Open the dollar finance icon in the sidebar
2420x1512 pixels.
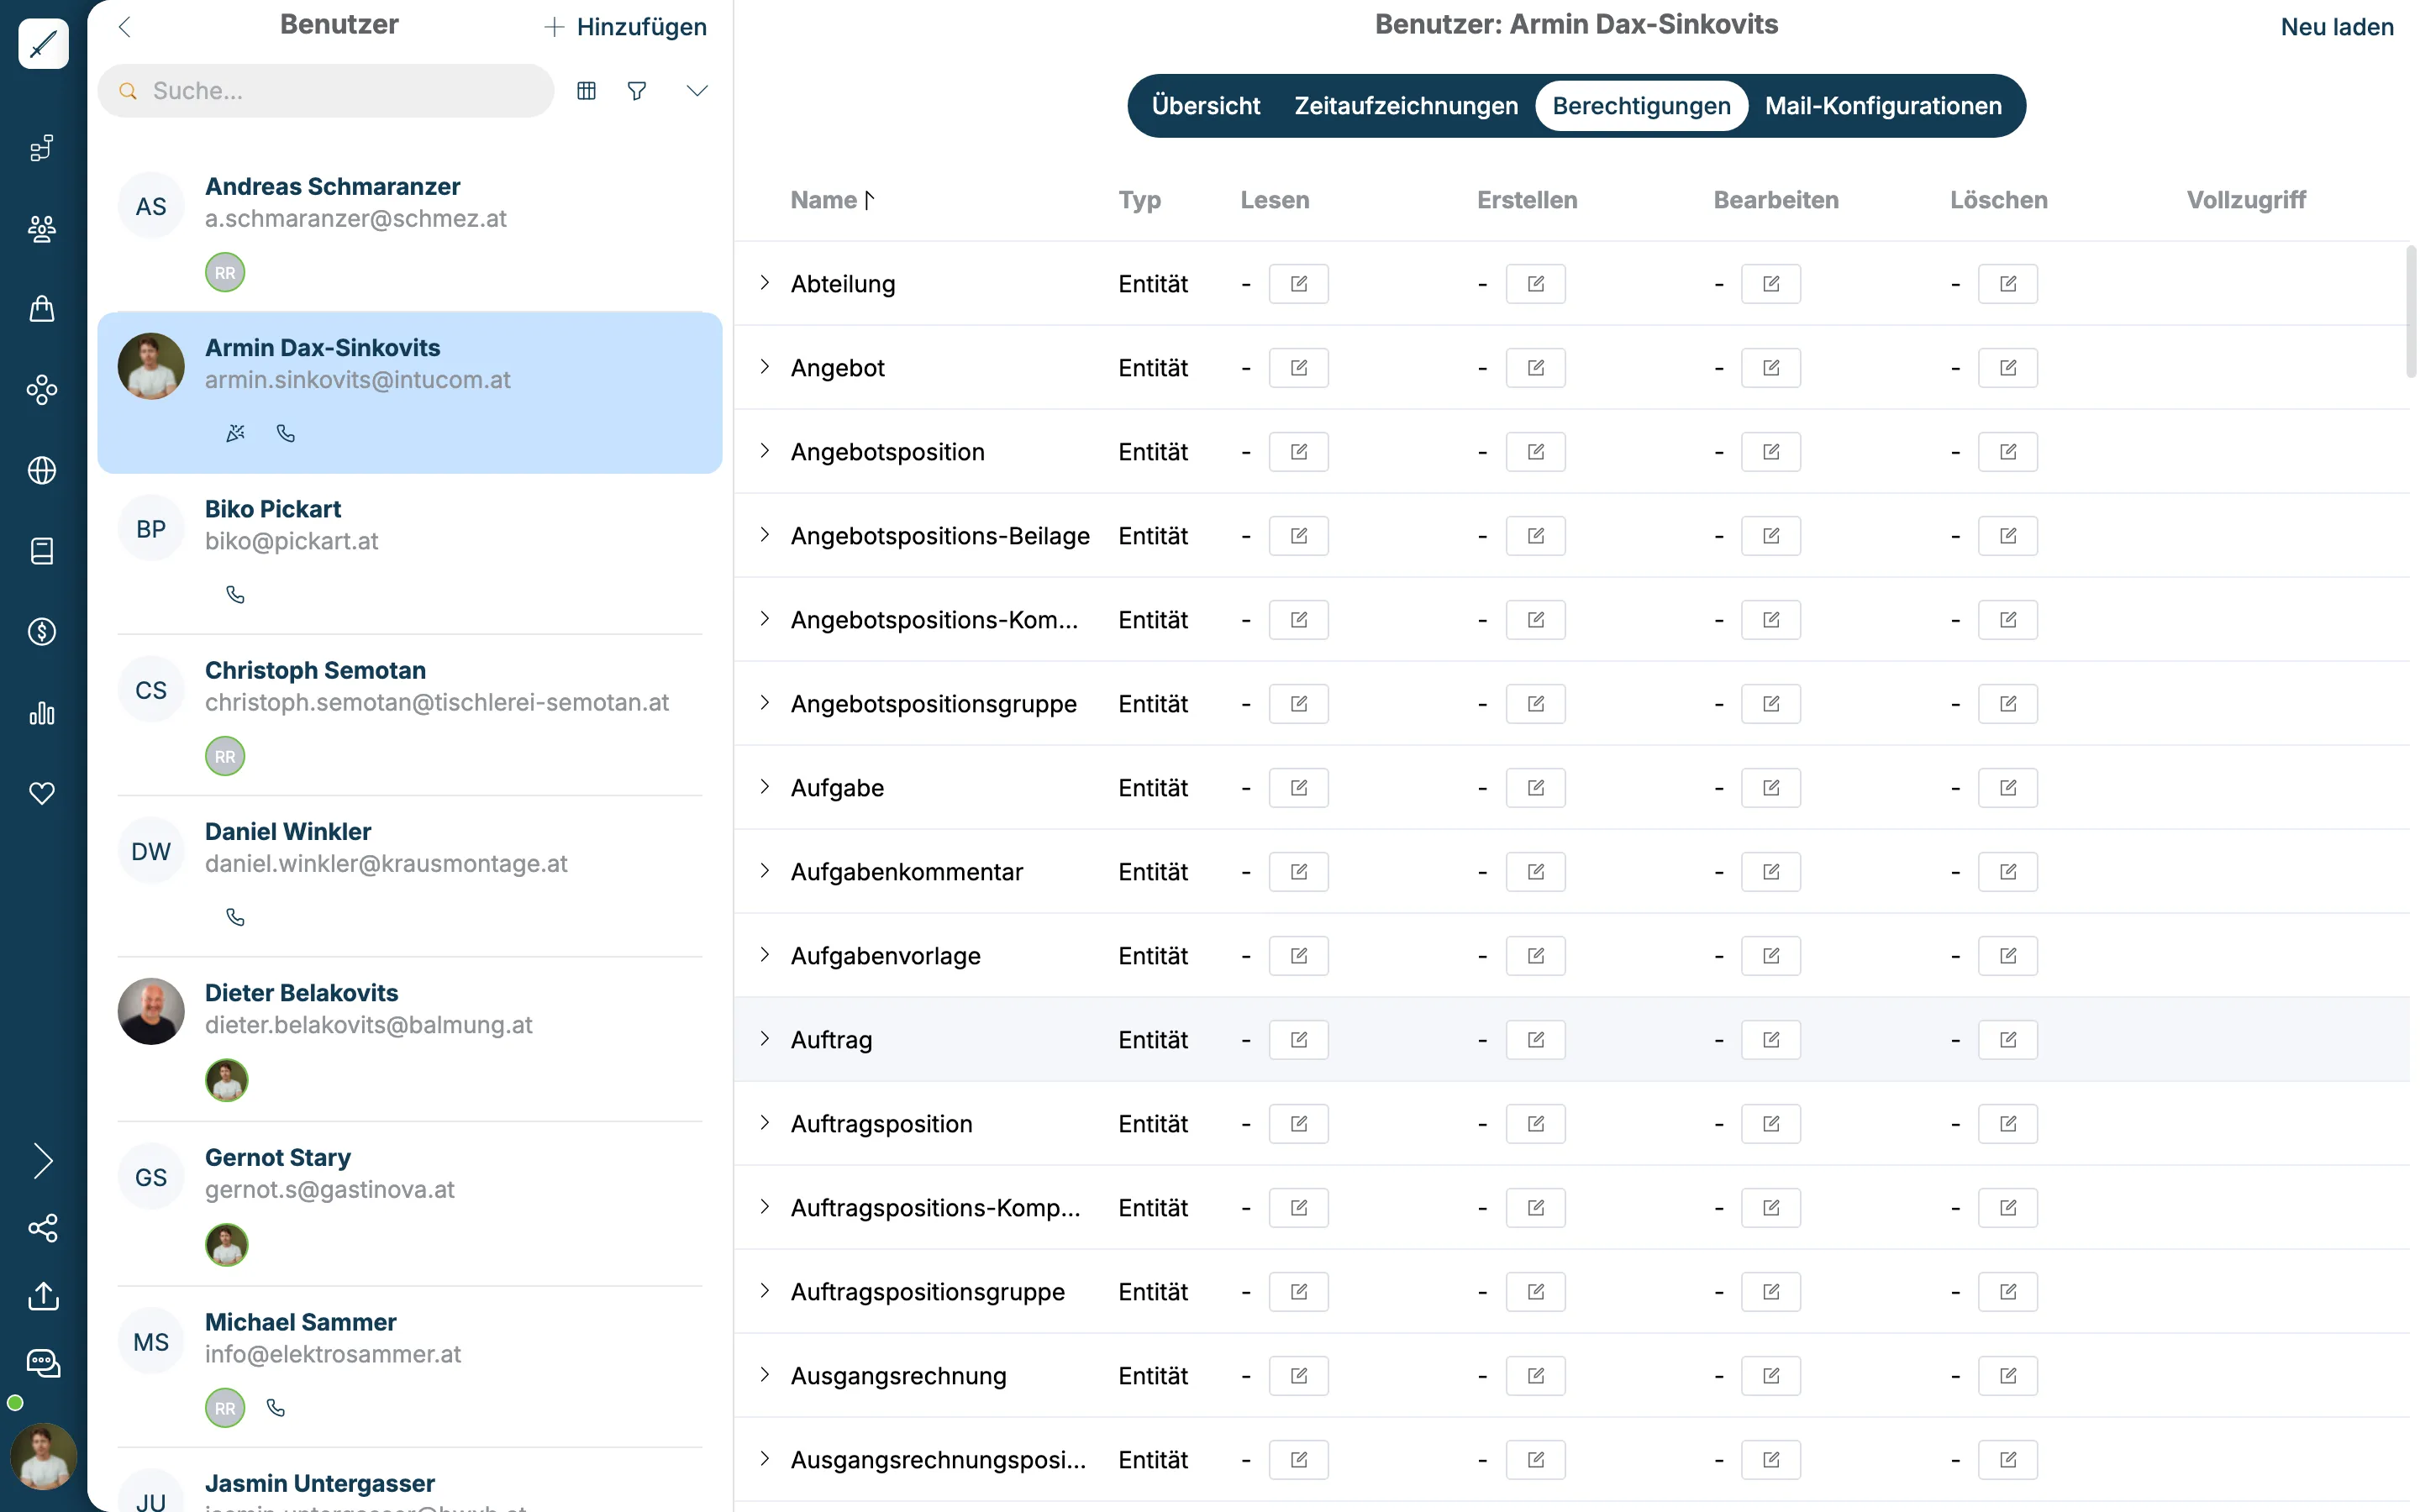tap(42, 632)
